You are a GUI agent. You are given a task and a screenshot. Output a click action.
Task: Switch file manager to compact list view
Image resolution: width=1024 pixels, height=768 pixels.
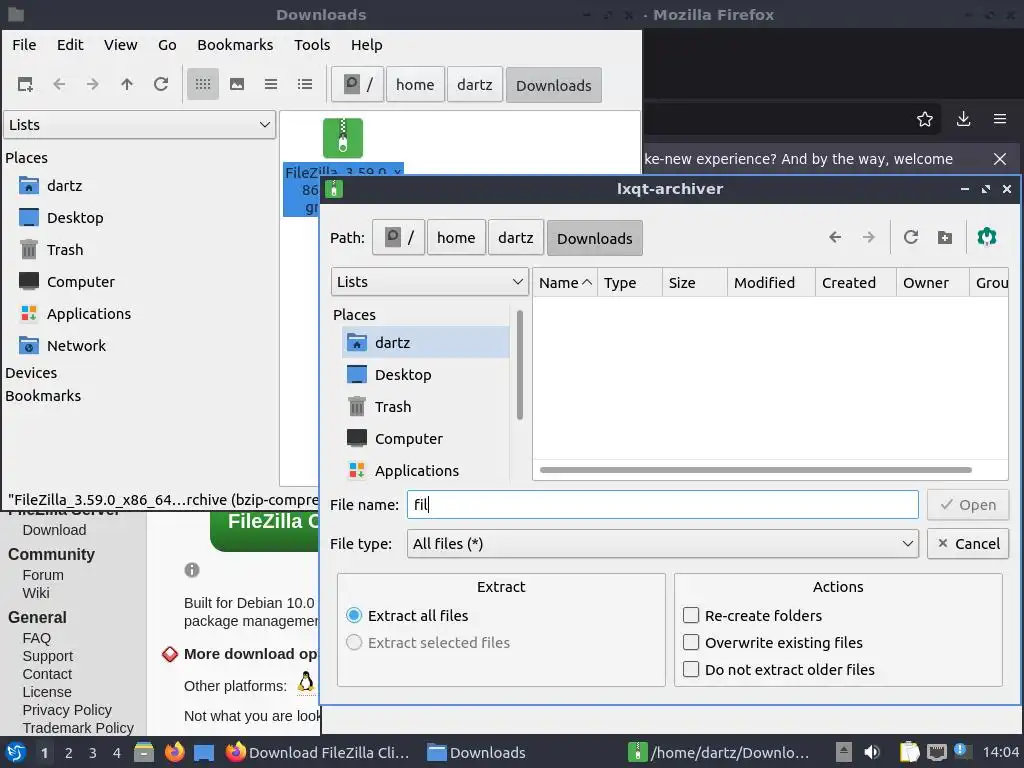(x=271, y=84)
